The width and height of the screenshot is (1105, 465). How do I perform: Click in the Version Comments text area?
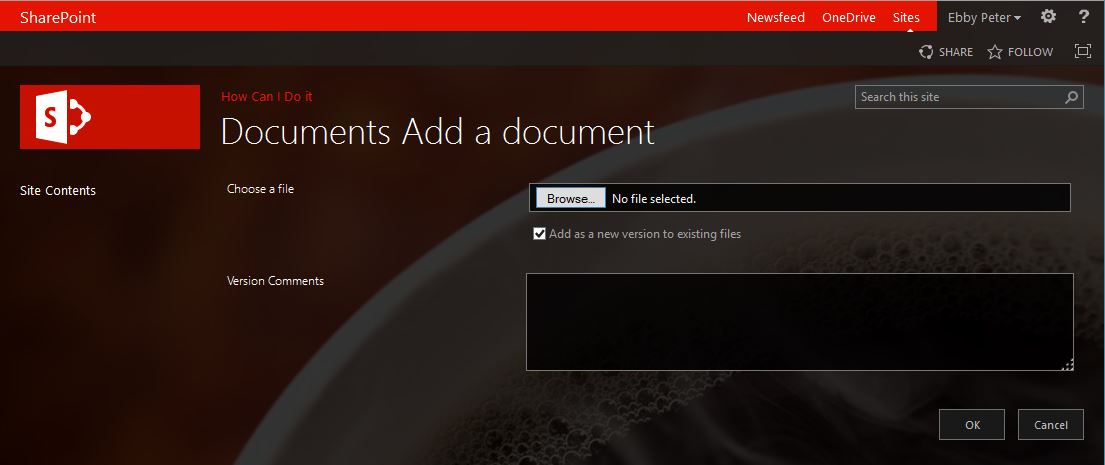[800, 322]
